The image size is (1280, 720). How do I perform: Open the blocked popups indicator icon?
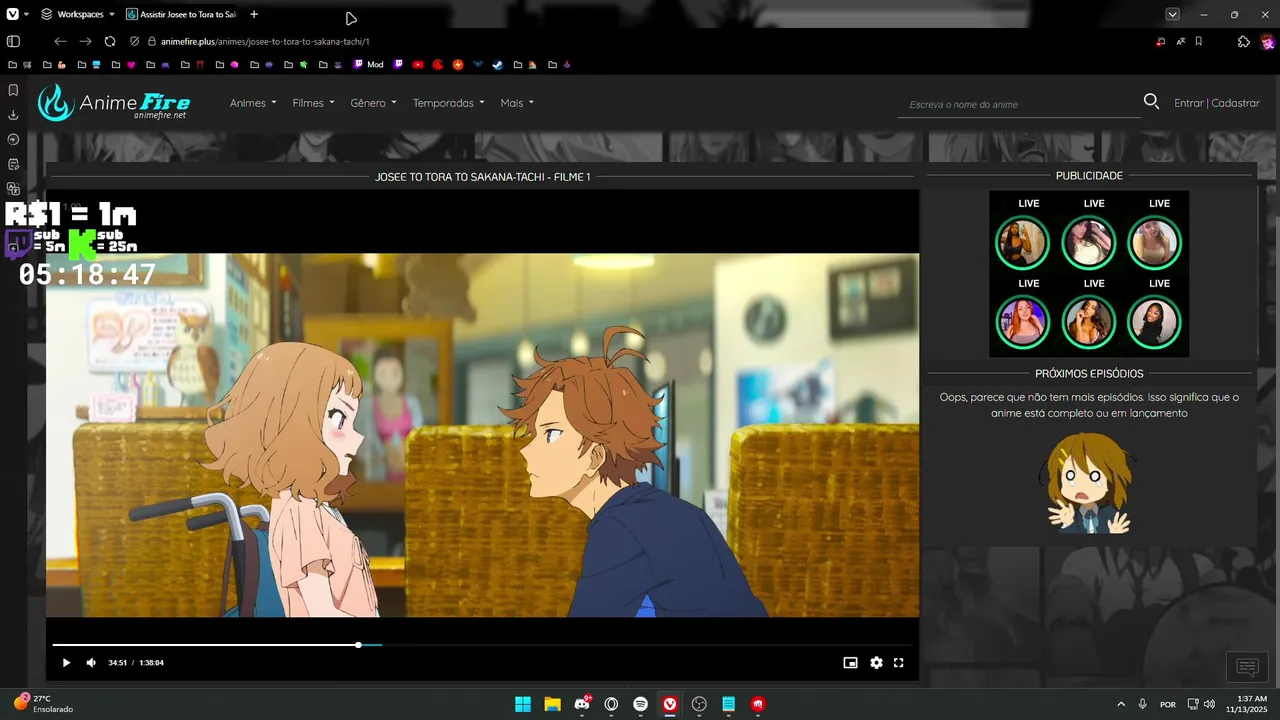[x=1160, y=41]
